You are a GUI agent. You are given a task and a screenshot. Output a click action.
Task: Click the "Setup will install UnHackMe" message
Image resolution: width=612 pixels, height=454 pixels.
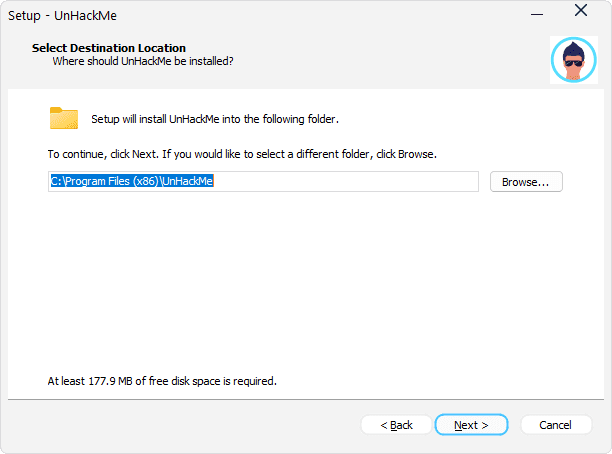coord(215,119)
